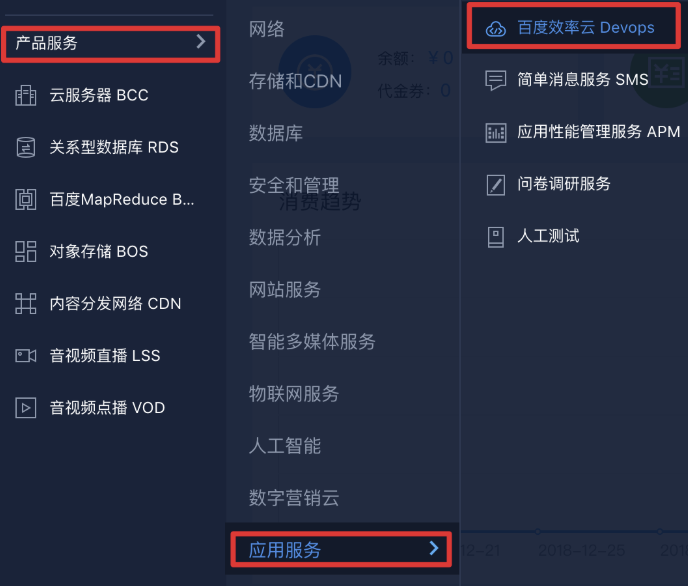
Task: Open 百度效率云 Devops link
Action: (x=586, y=28)
